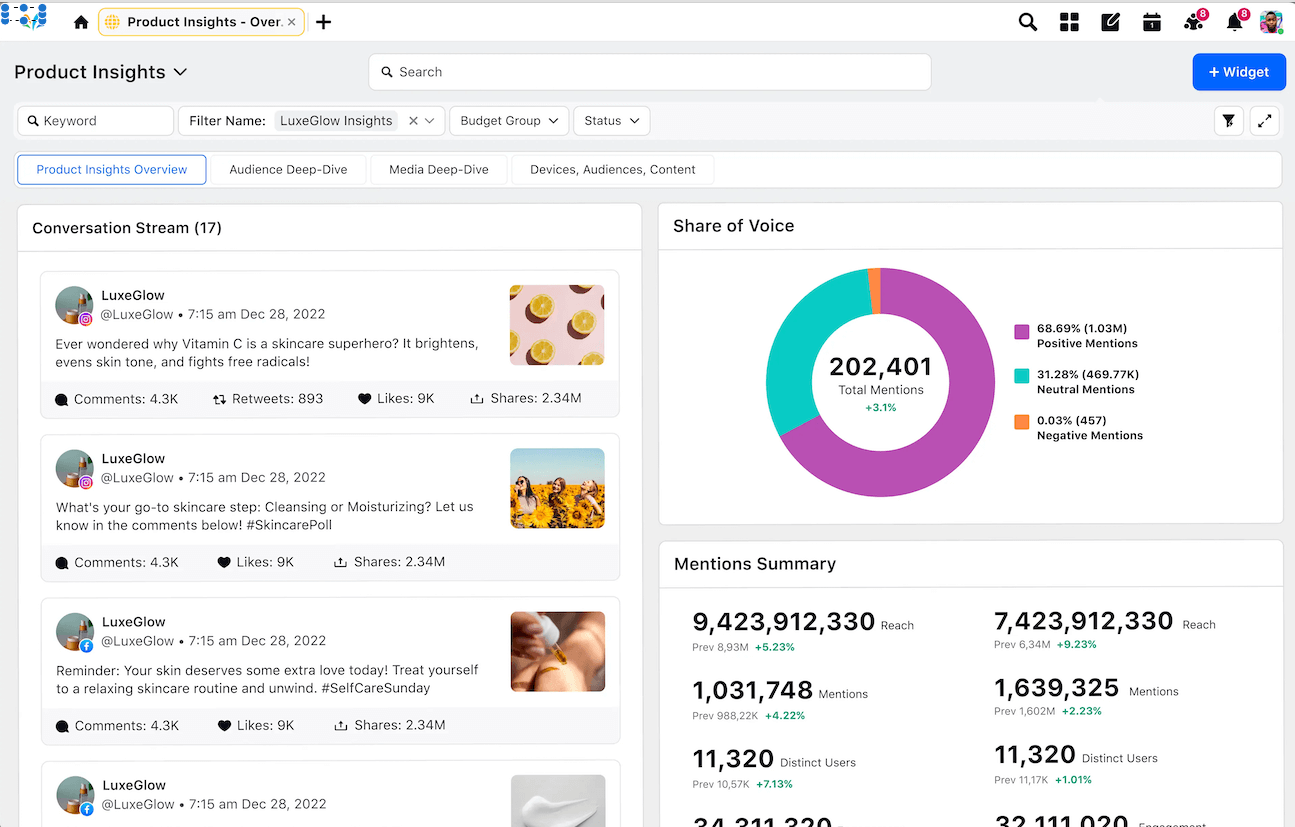Open Devices, Audiences, Content tab

point(613,170)
